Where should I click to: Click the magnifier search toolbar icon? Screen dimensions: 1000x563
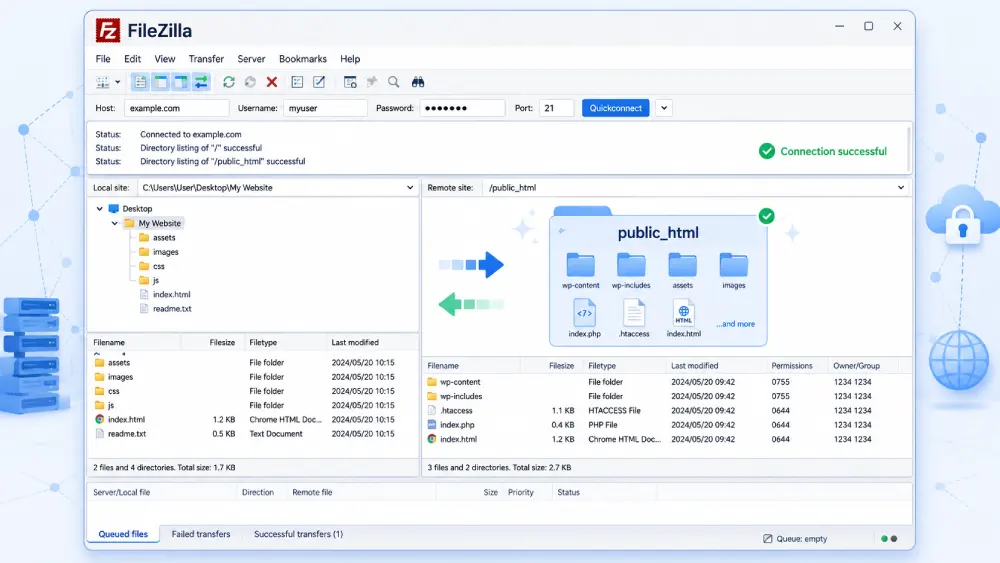pyautogui.click(x=393, y=82)
